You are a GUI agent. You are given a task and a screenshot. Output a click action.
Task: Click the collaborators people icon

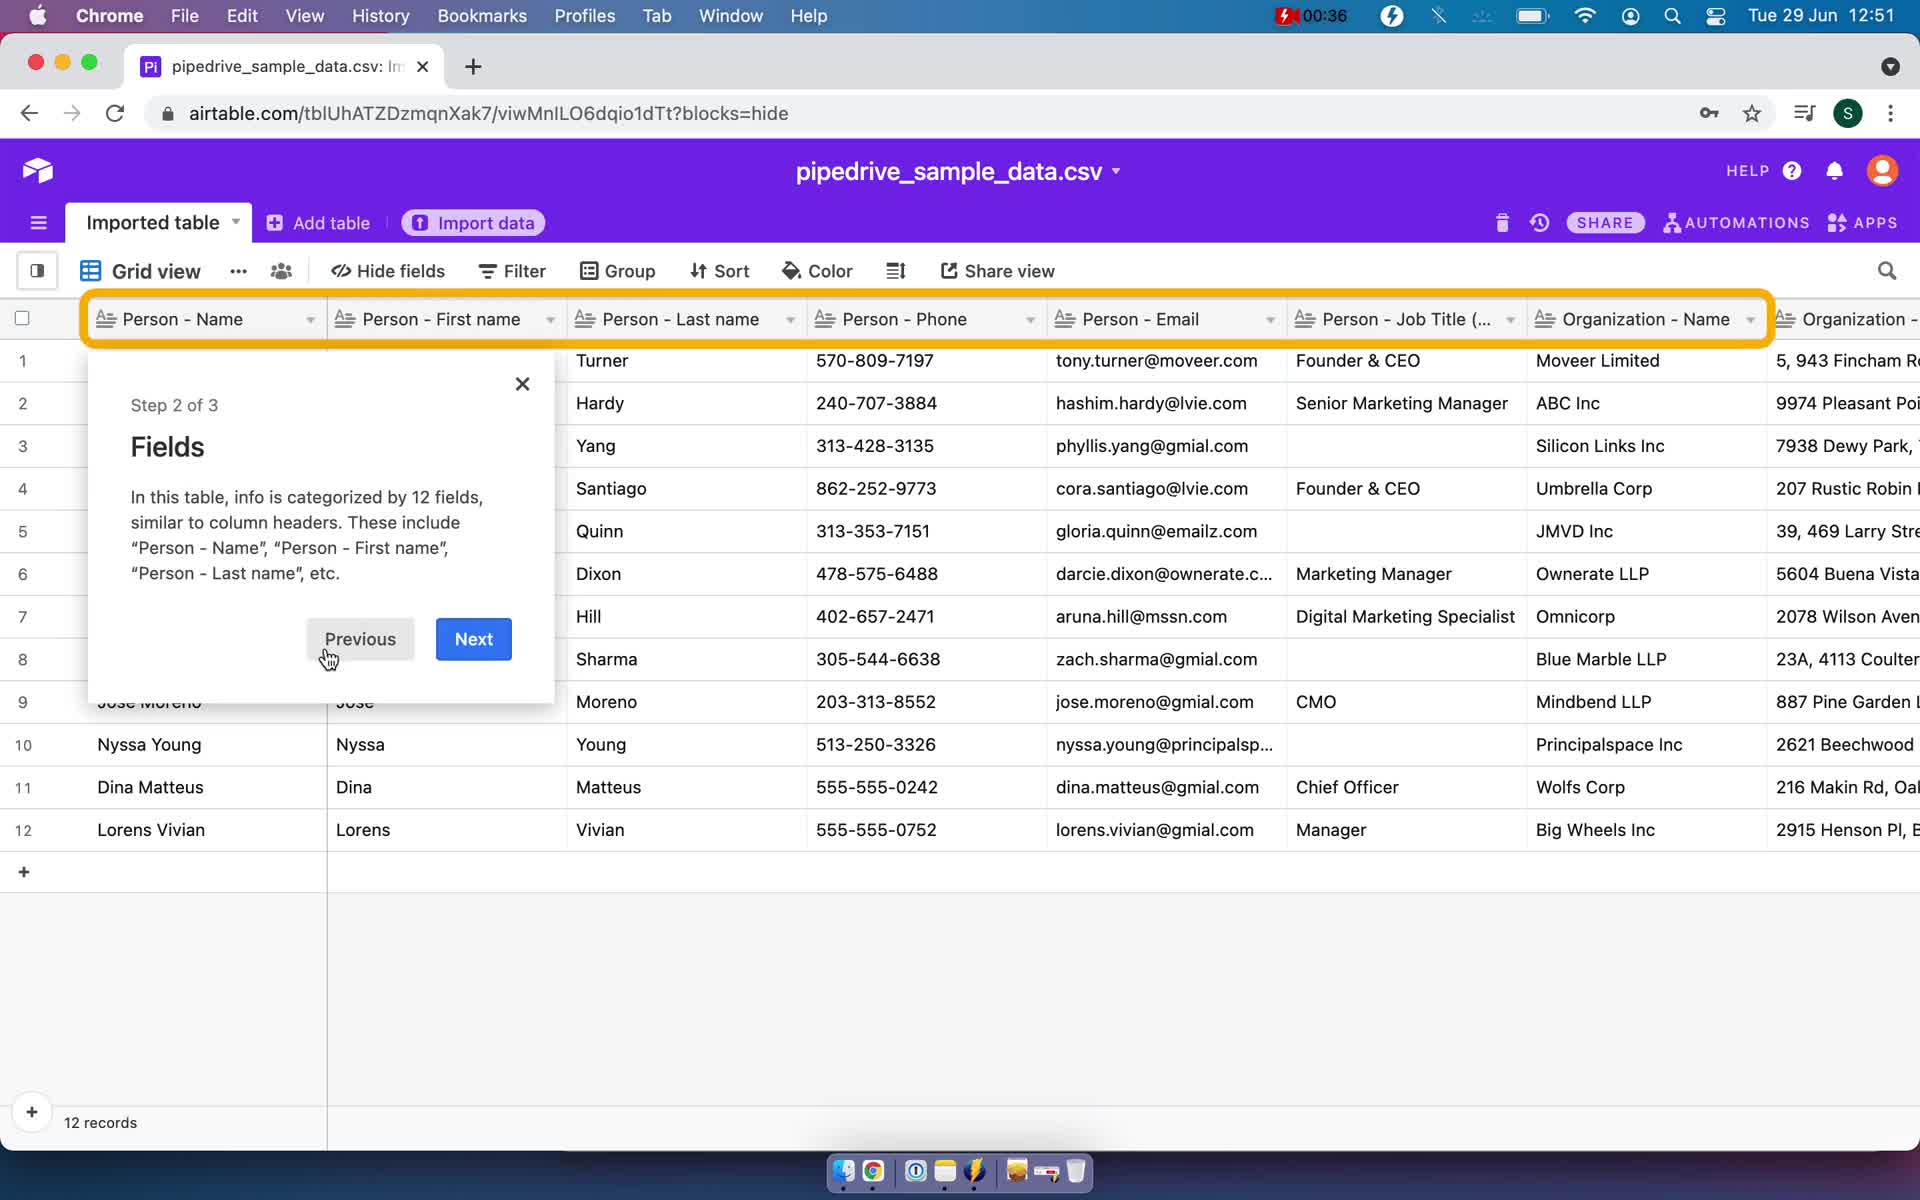point(281,271)
